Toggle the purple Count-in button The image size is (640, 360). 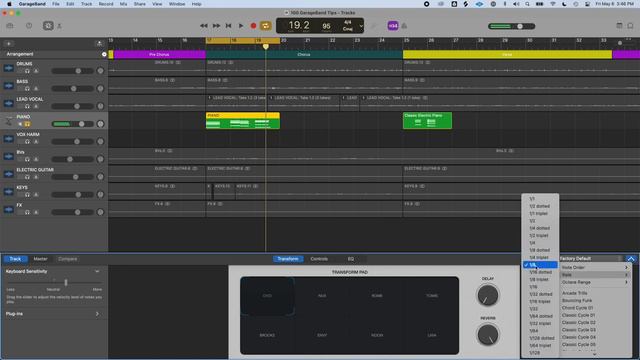pyautogui.click(x=393, y=26)
